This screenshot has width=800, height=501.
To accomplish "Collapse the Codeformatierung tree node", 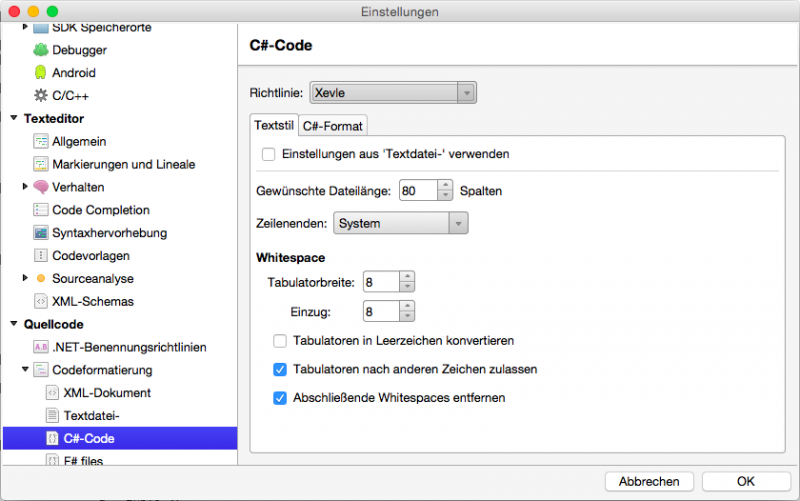I will 26,370.
